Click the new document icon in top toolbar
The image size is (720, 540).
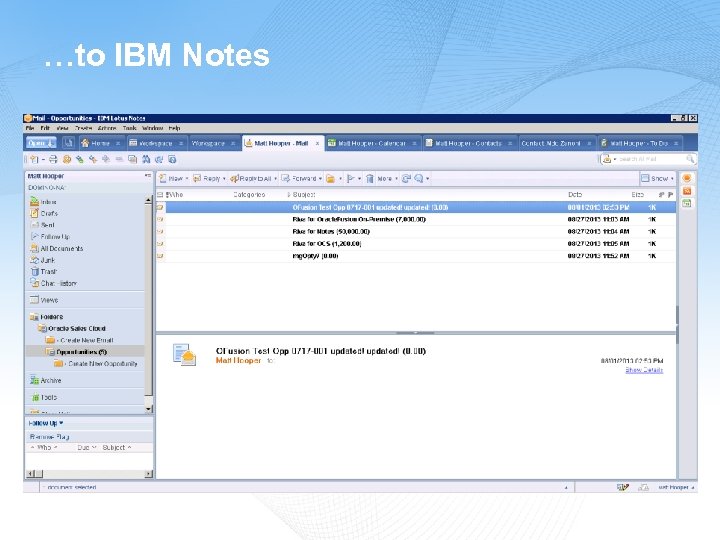34,159
